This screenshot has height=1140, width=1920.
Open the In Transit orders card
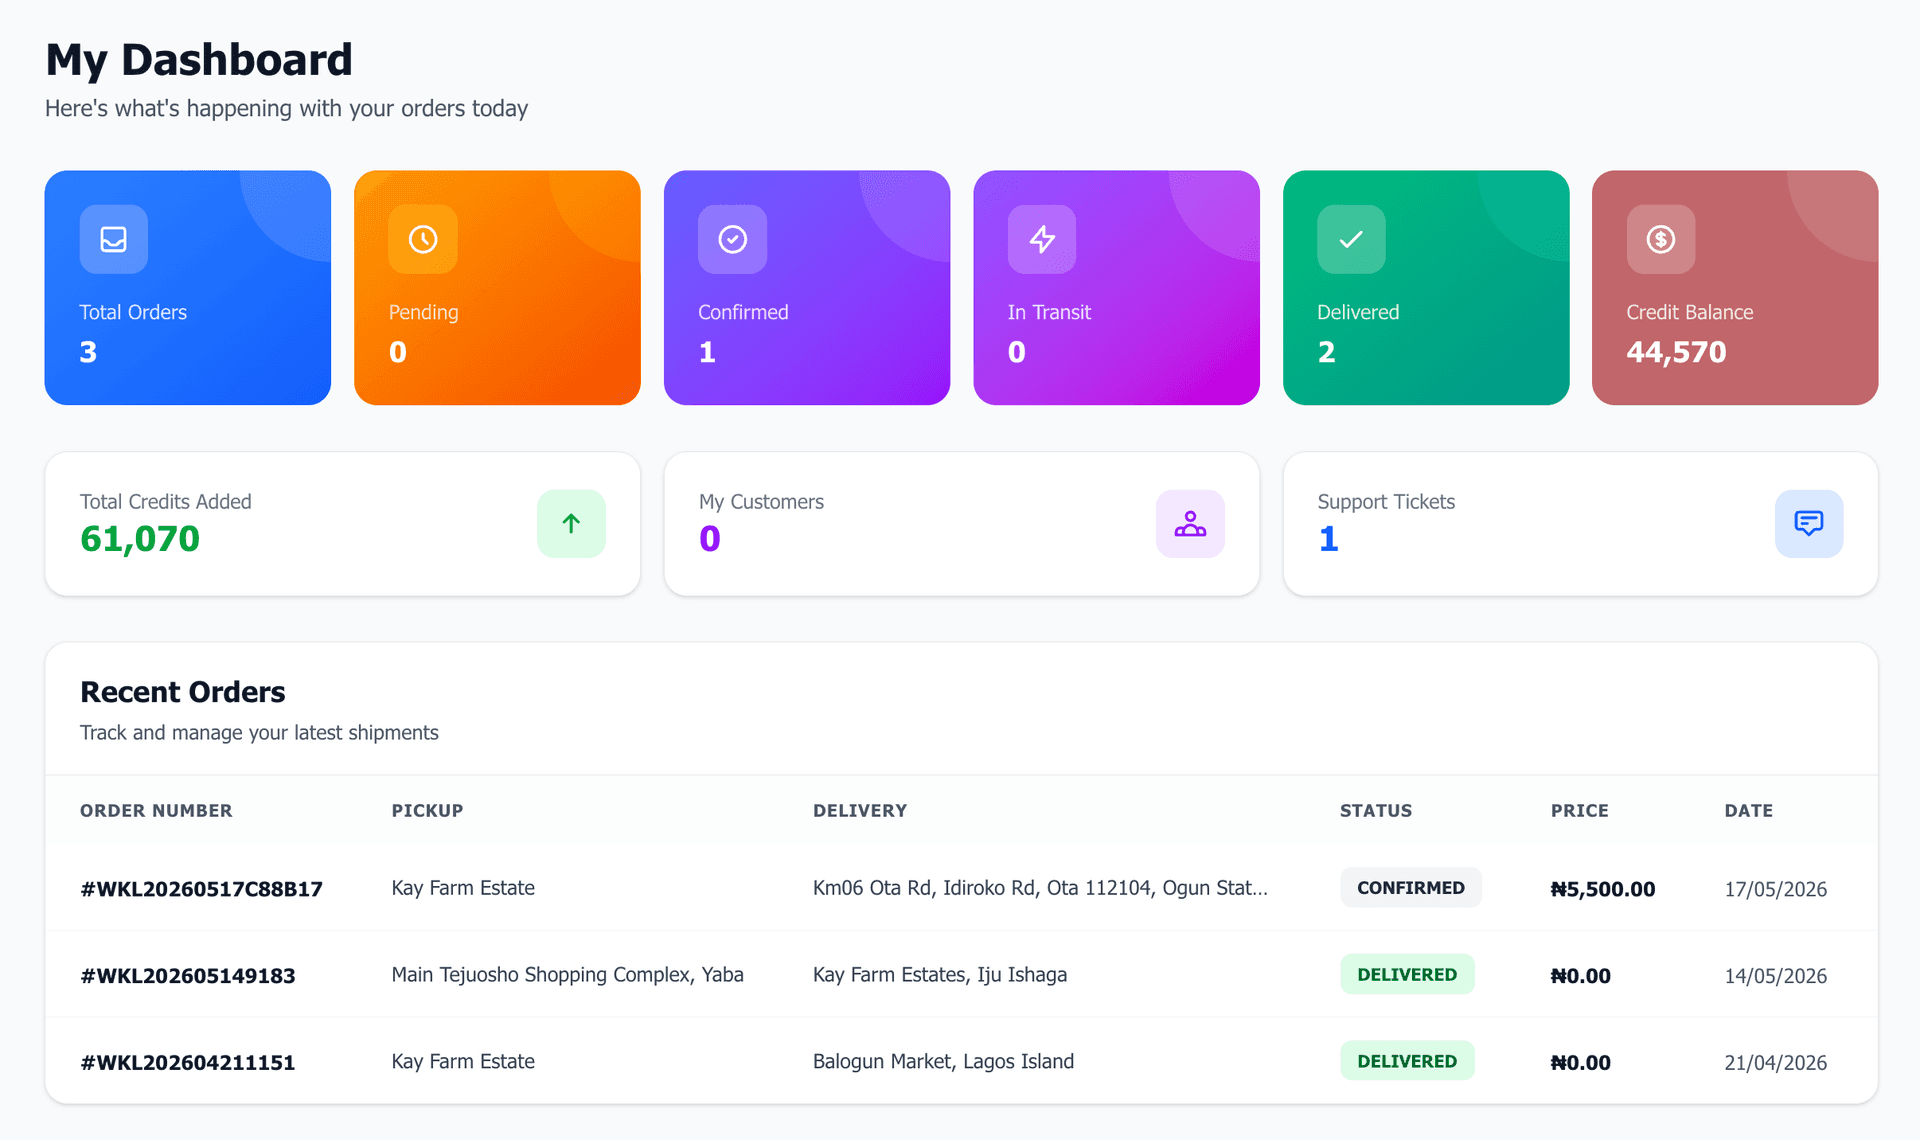(x=1116, y=287)
